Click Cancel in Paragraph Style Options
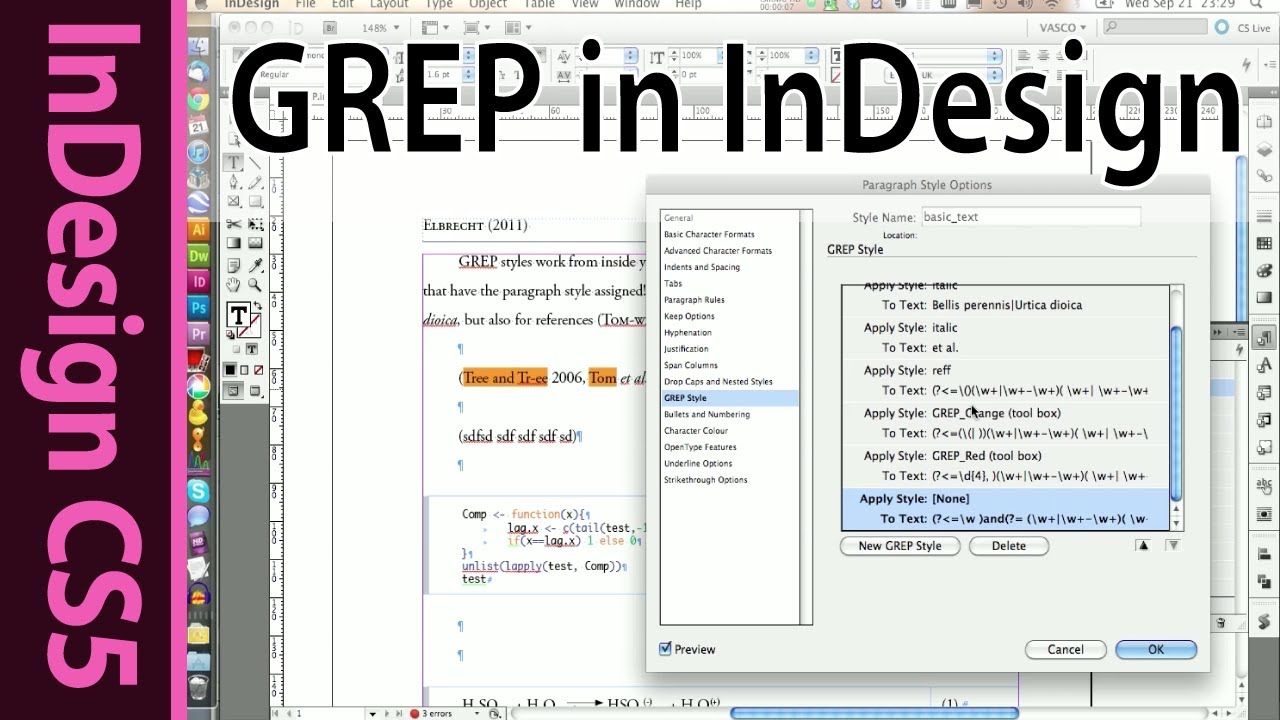 [x=1065, y=650]
